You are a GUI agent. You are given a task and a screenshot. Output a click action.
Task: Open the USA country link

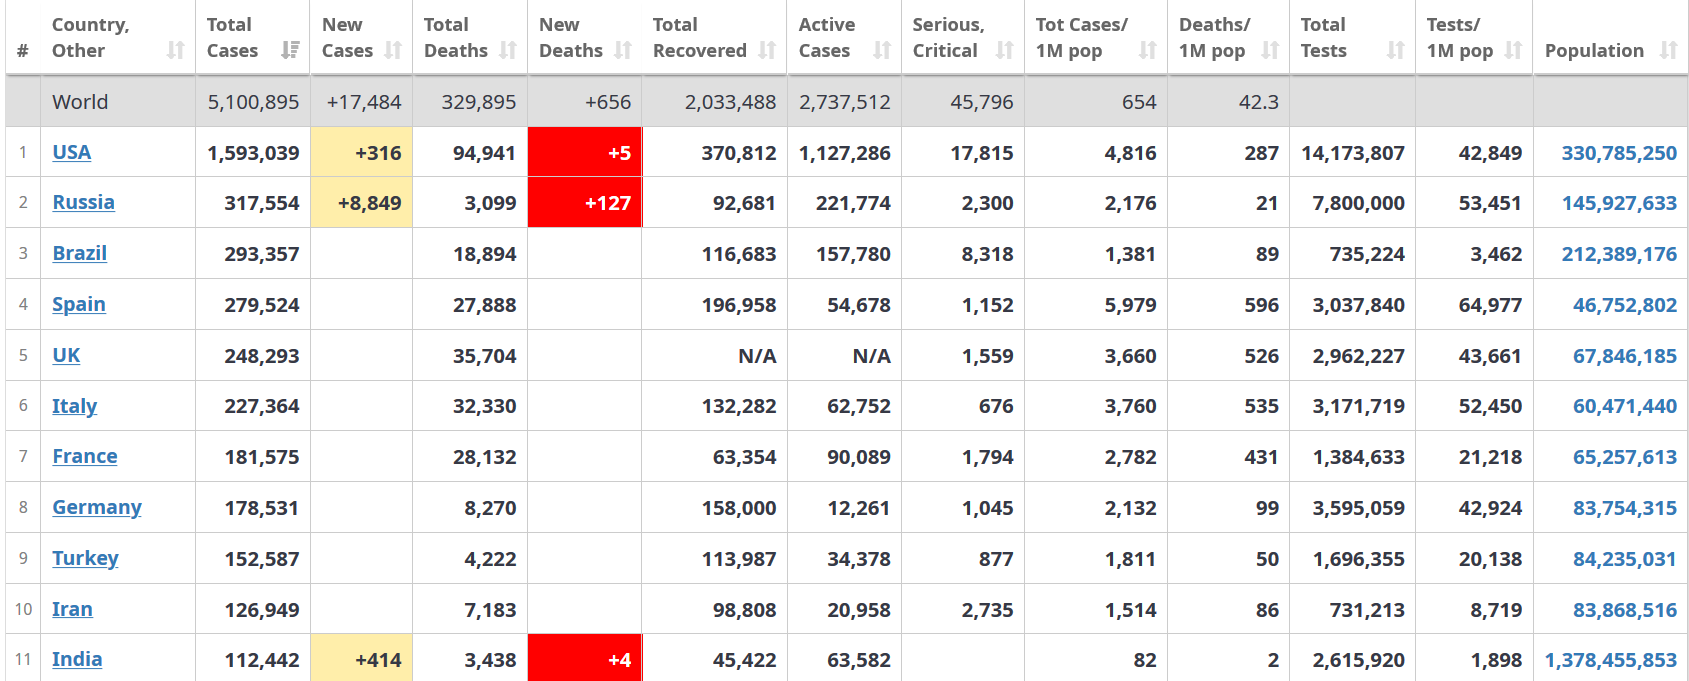pos(72,152)
